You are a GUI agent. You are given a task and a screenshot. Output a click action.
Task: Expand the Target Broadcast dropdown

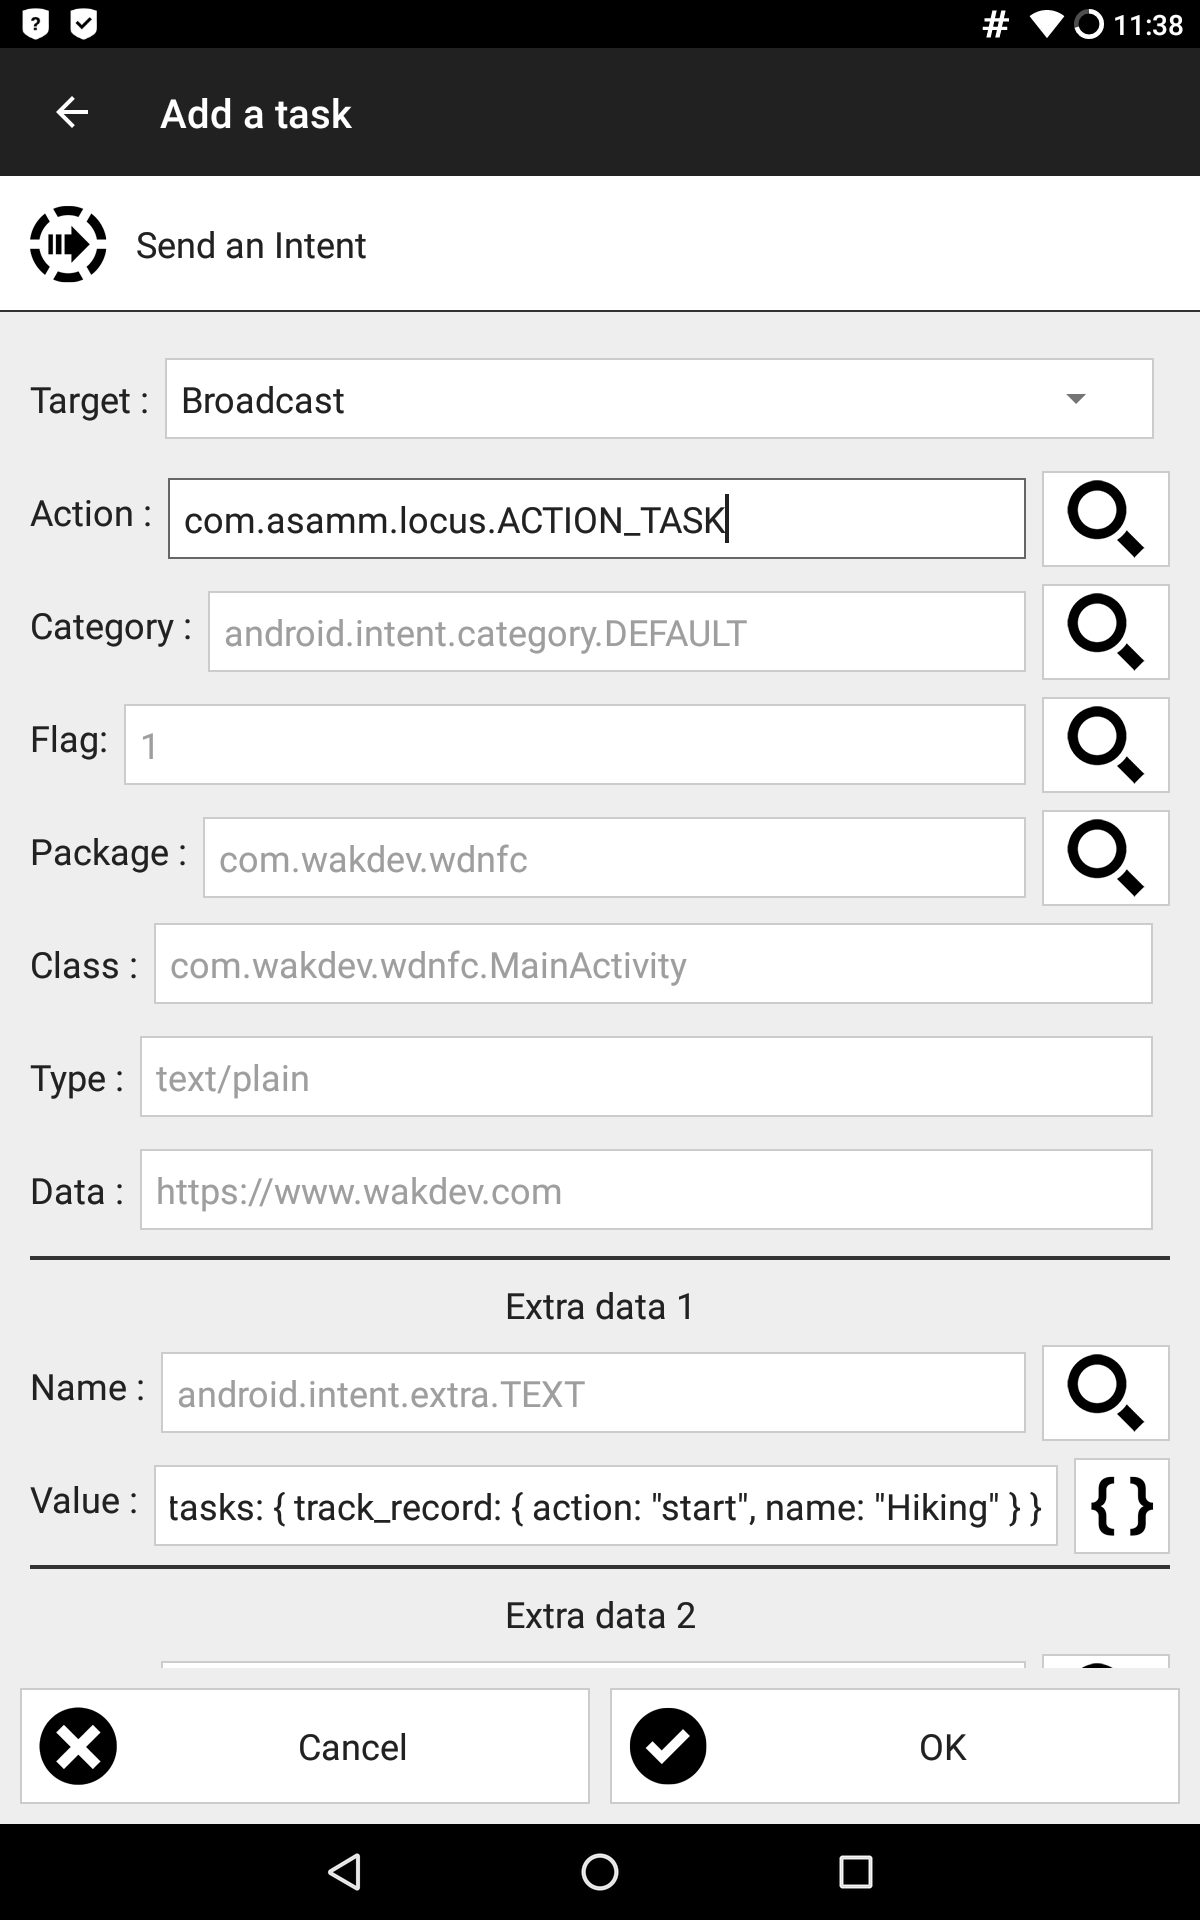(x=659, y=399)
